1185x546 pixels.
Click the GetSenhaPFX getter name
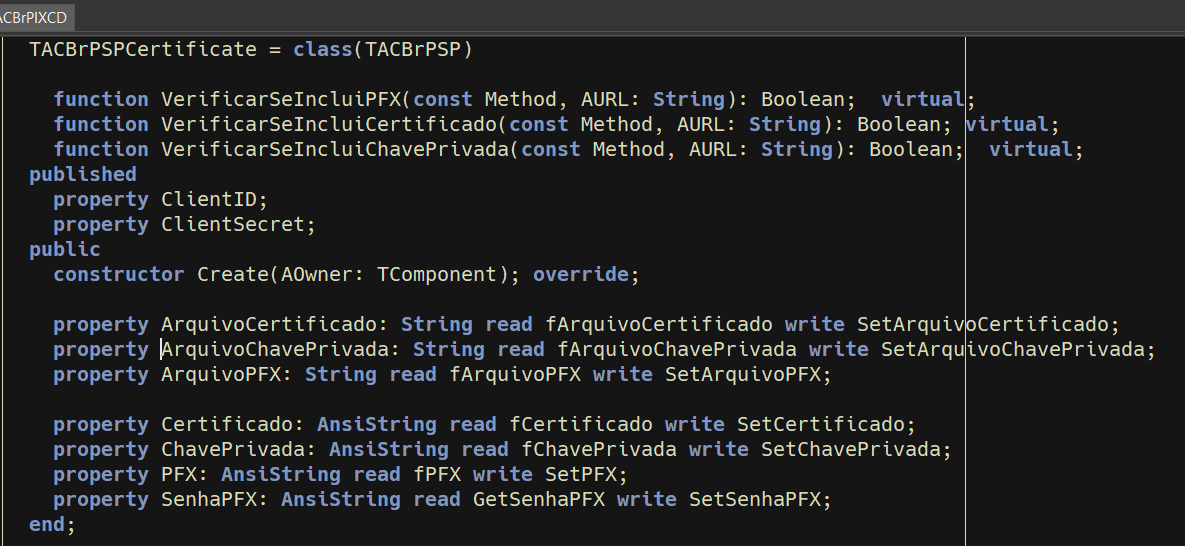(x=539, y=499)
